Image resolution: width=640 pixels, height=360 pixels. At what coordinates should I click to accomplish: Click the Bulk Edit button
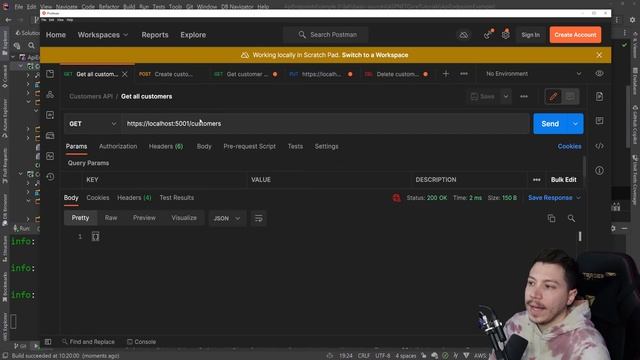pyautogui.click(x=563, y=180)
